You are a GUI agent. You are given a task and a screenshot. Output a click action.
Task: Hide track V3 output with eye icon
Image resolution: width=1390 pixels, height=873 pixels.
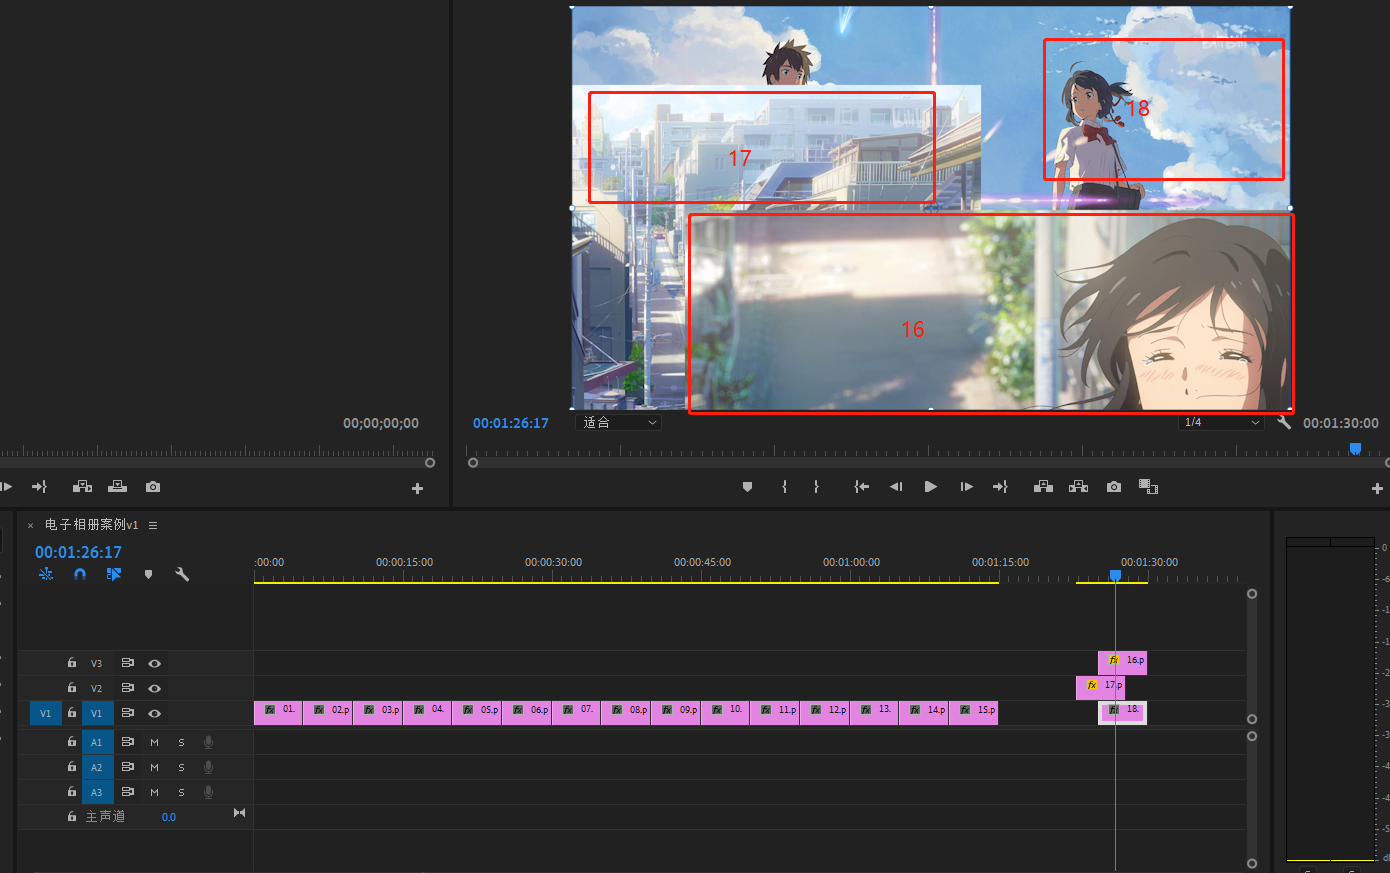click(155, 663)
